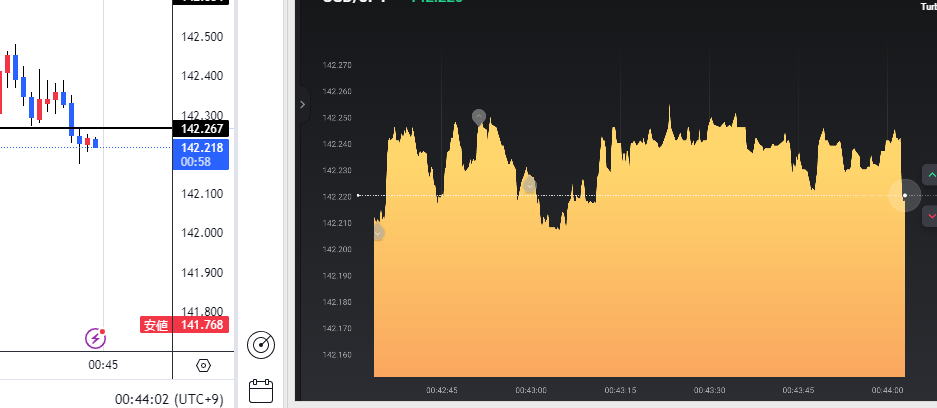The image size is (937, 408).
Task: Select the trade marker near 142.225
Action: (x=529, y=186)
